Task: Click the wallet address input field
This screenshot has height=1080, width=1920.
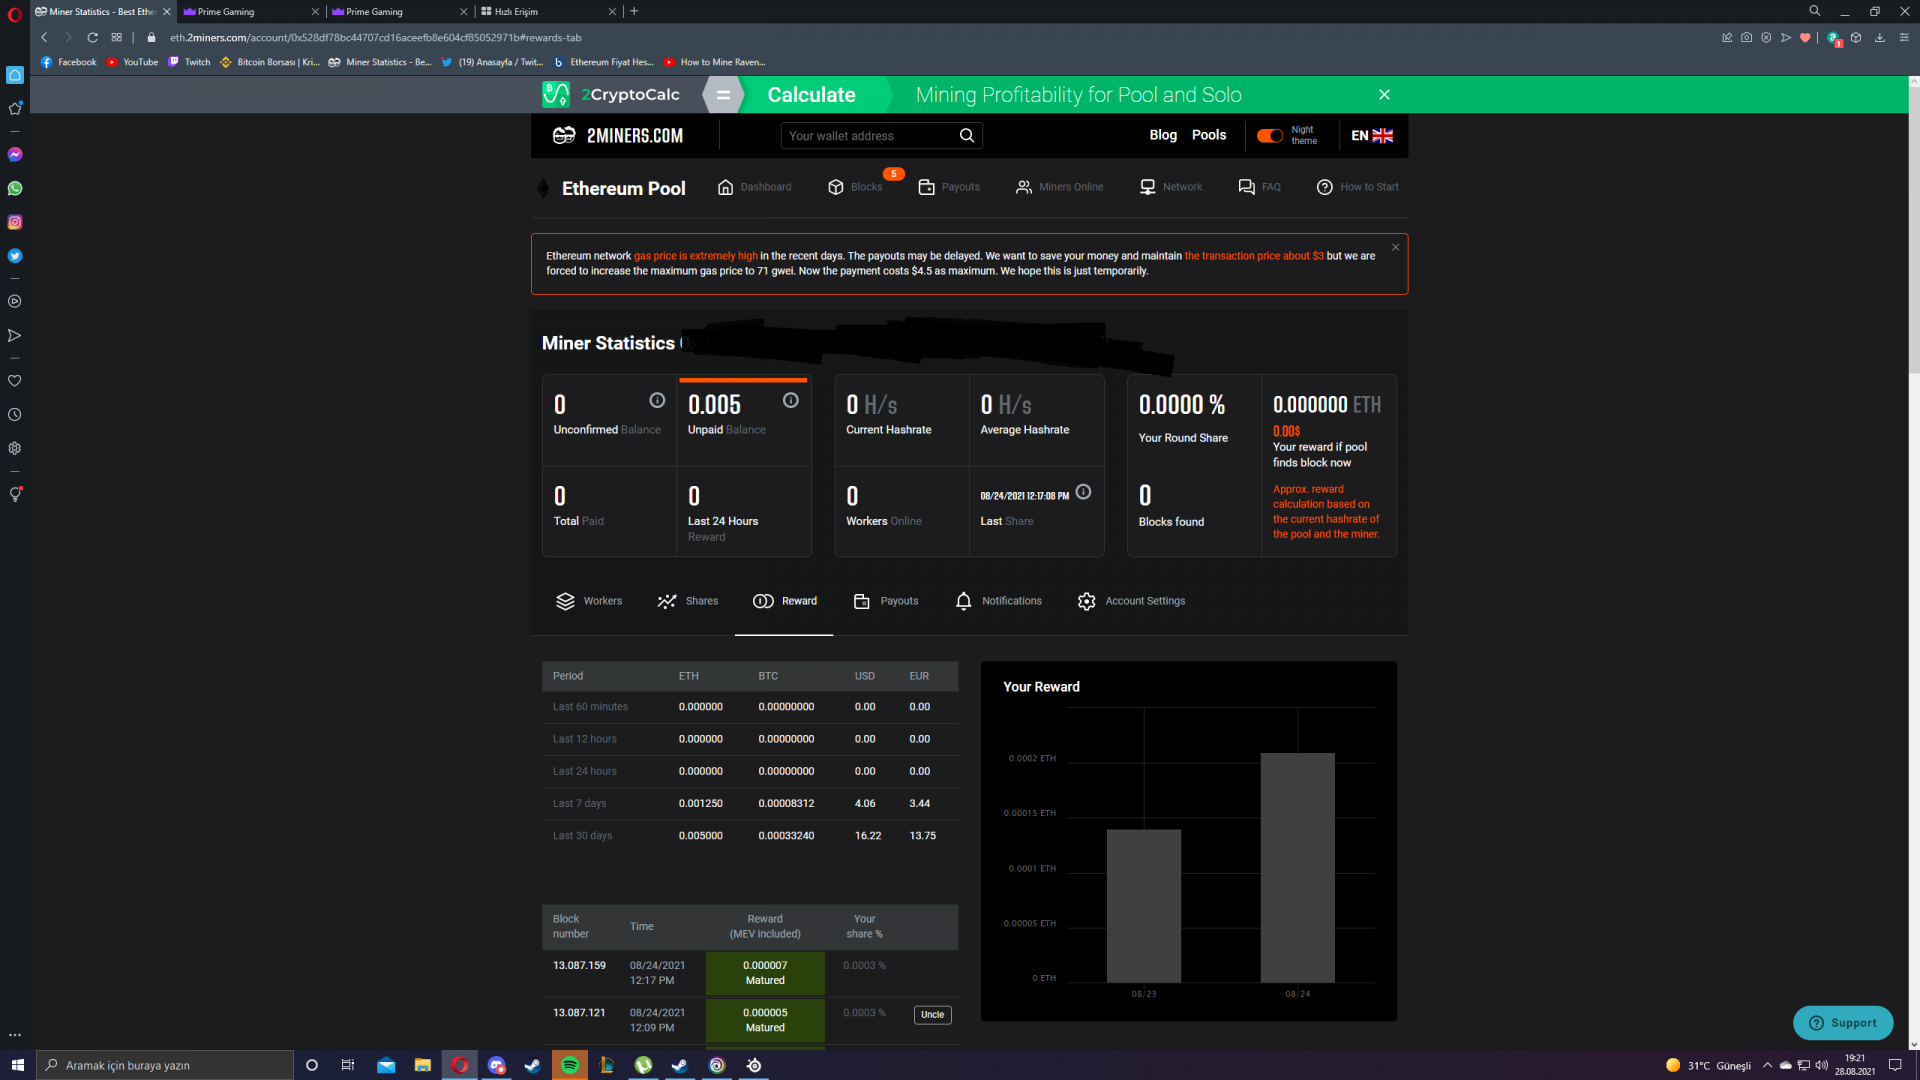Action: (x=868, y=136)
